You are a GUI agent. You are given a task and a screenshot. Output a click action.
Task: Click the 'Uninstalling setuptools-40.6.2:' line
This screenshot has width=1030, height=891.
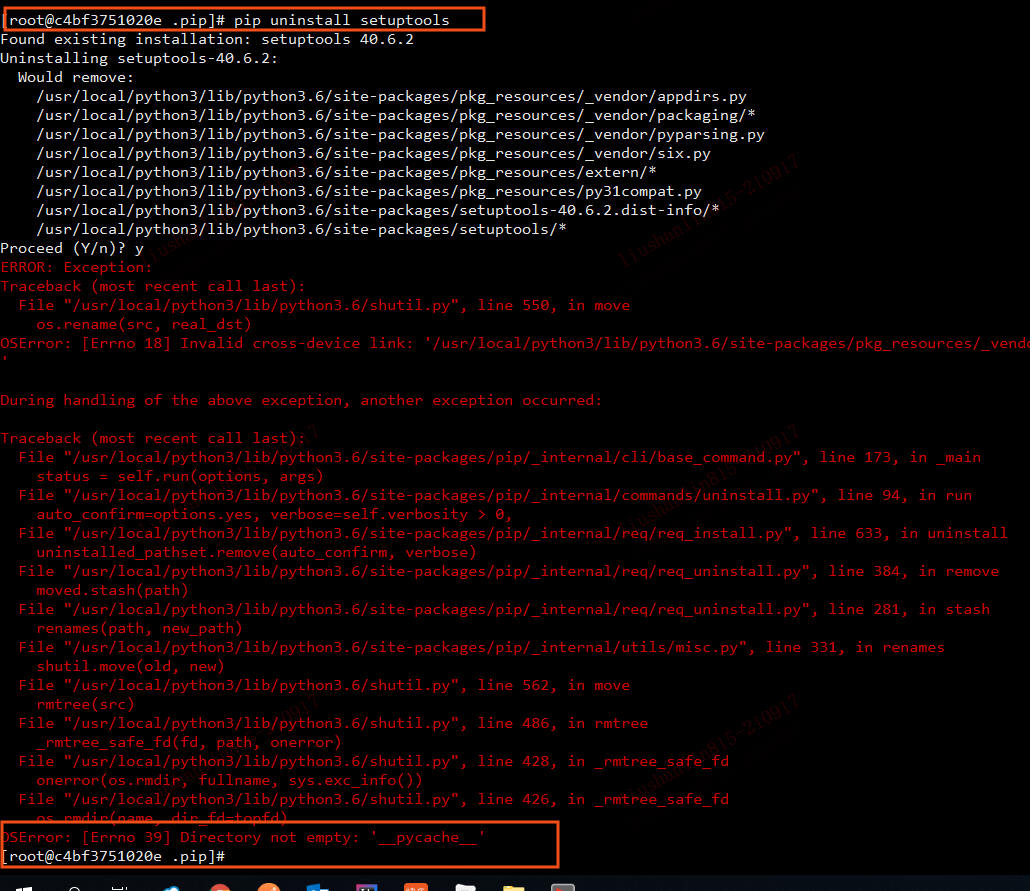pos(139,58)
